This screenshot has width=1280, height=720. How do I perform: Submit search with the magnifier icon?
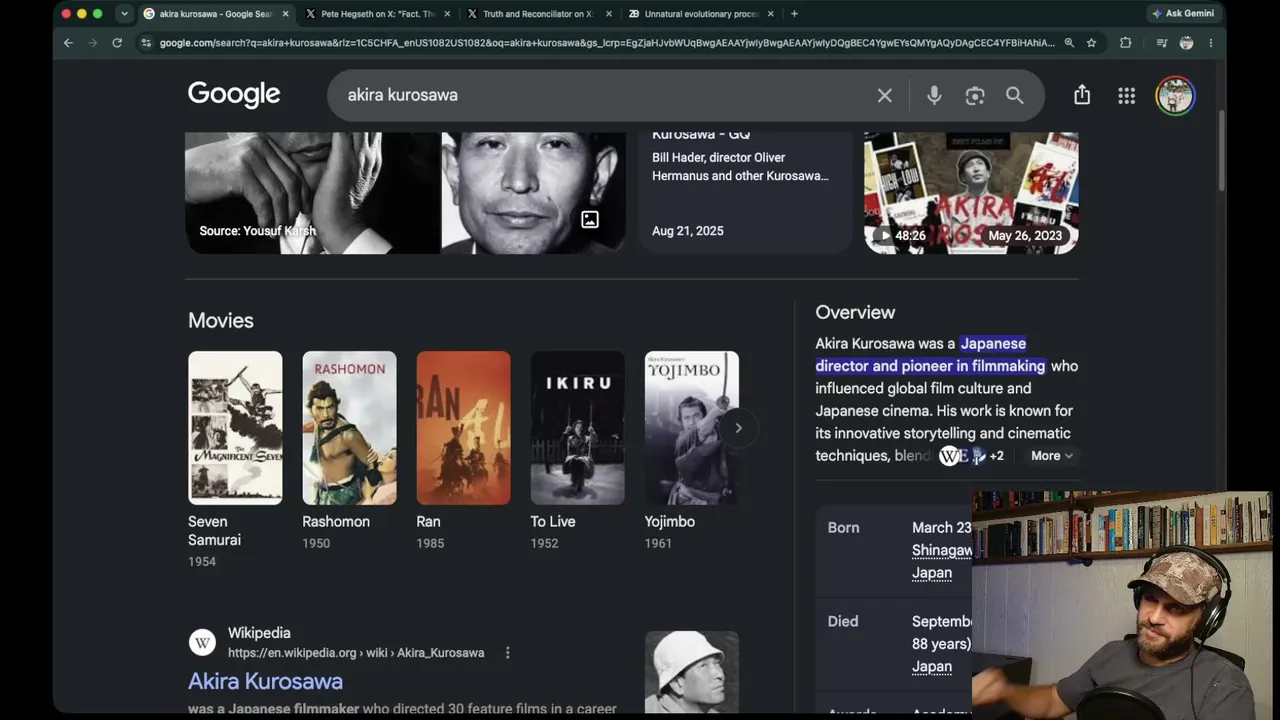pos(1015,95)
